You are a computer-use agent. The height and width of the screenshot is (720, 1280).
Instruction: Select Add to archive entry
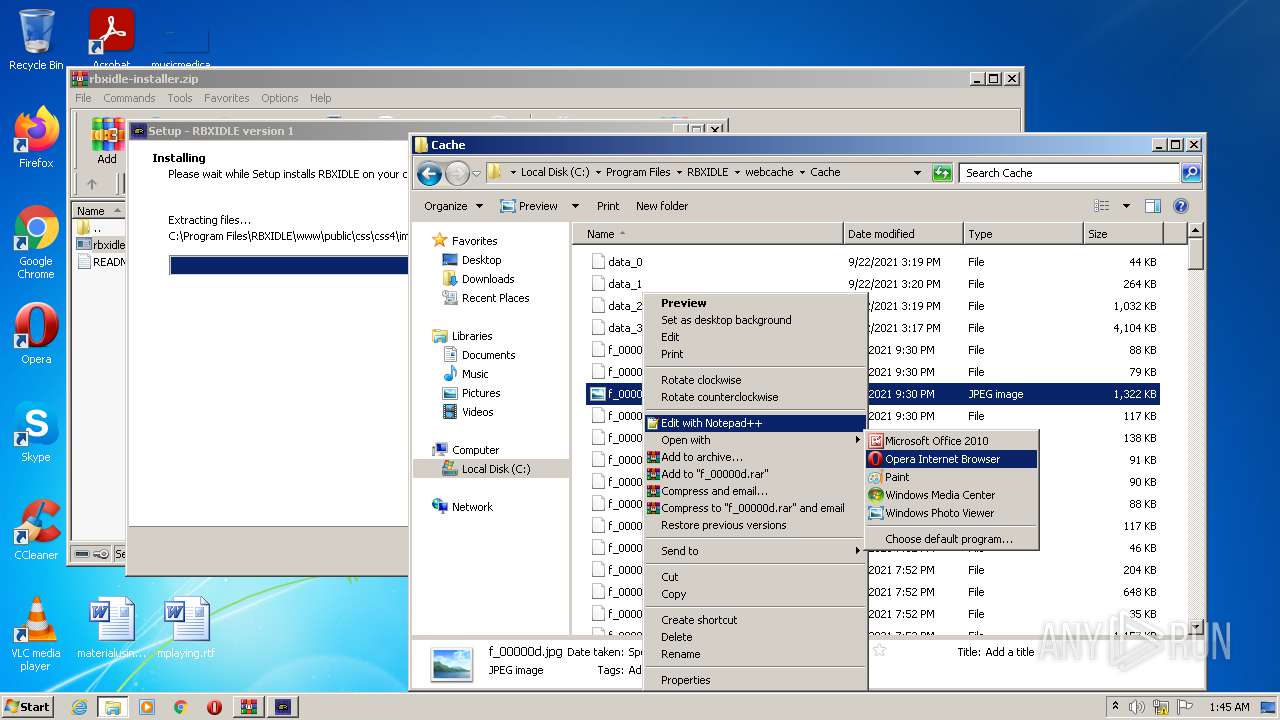click(755, 457)
